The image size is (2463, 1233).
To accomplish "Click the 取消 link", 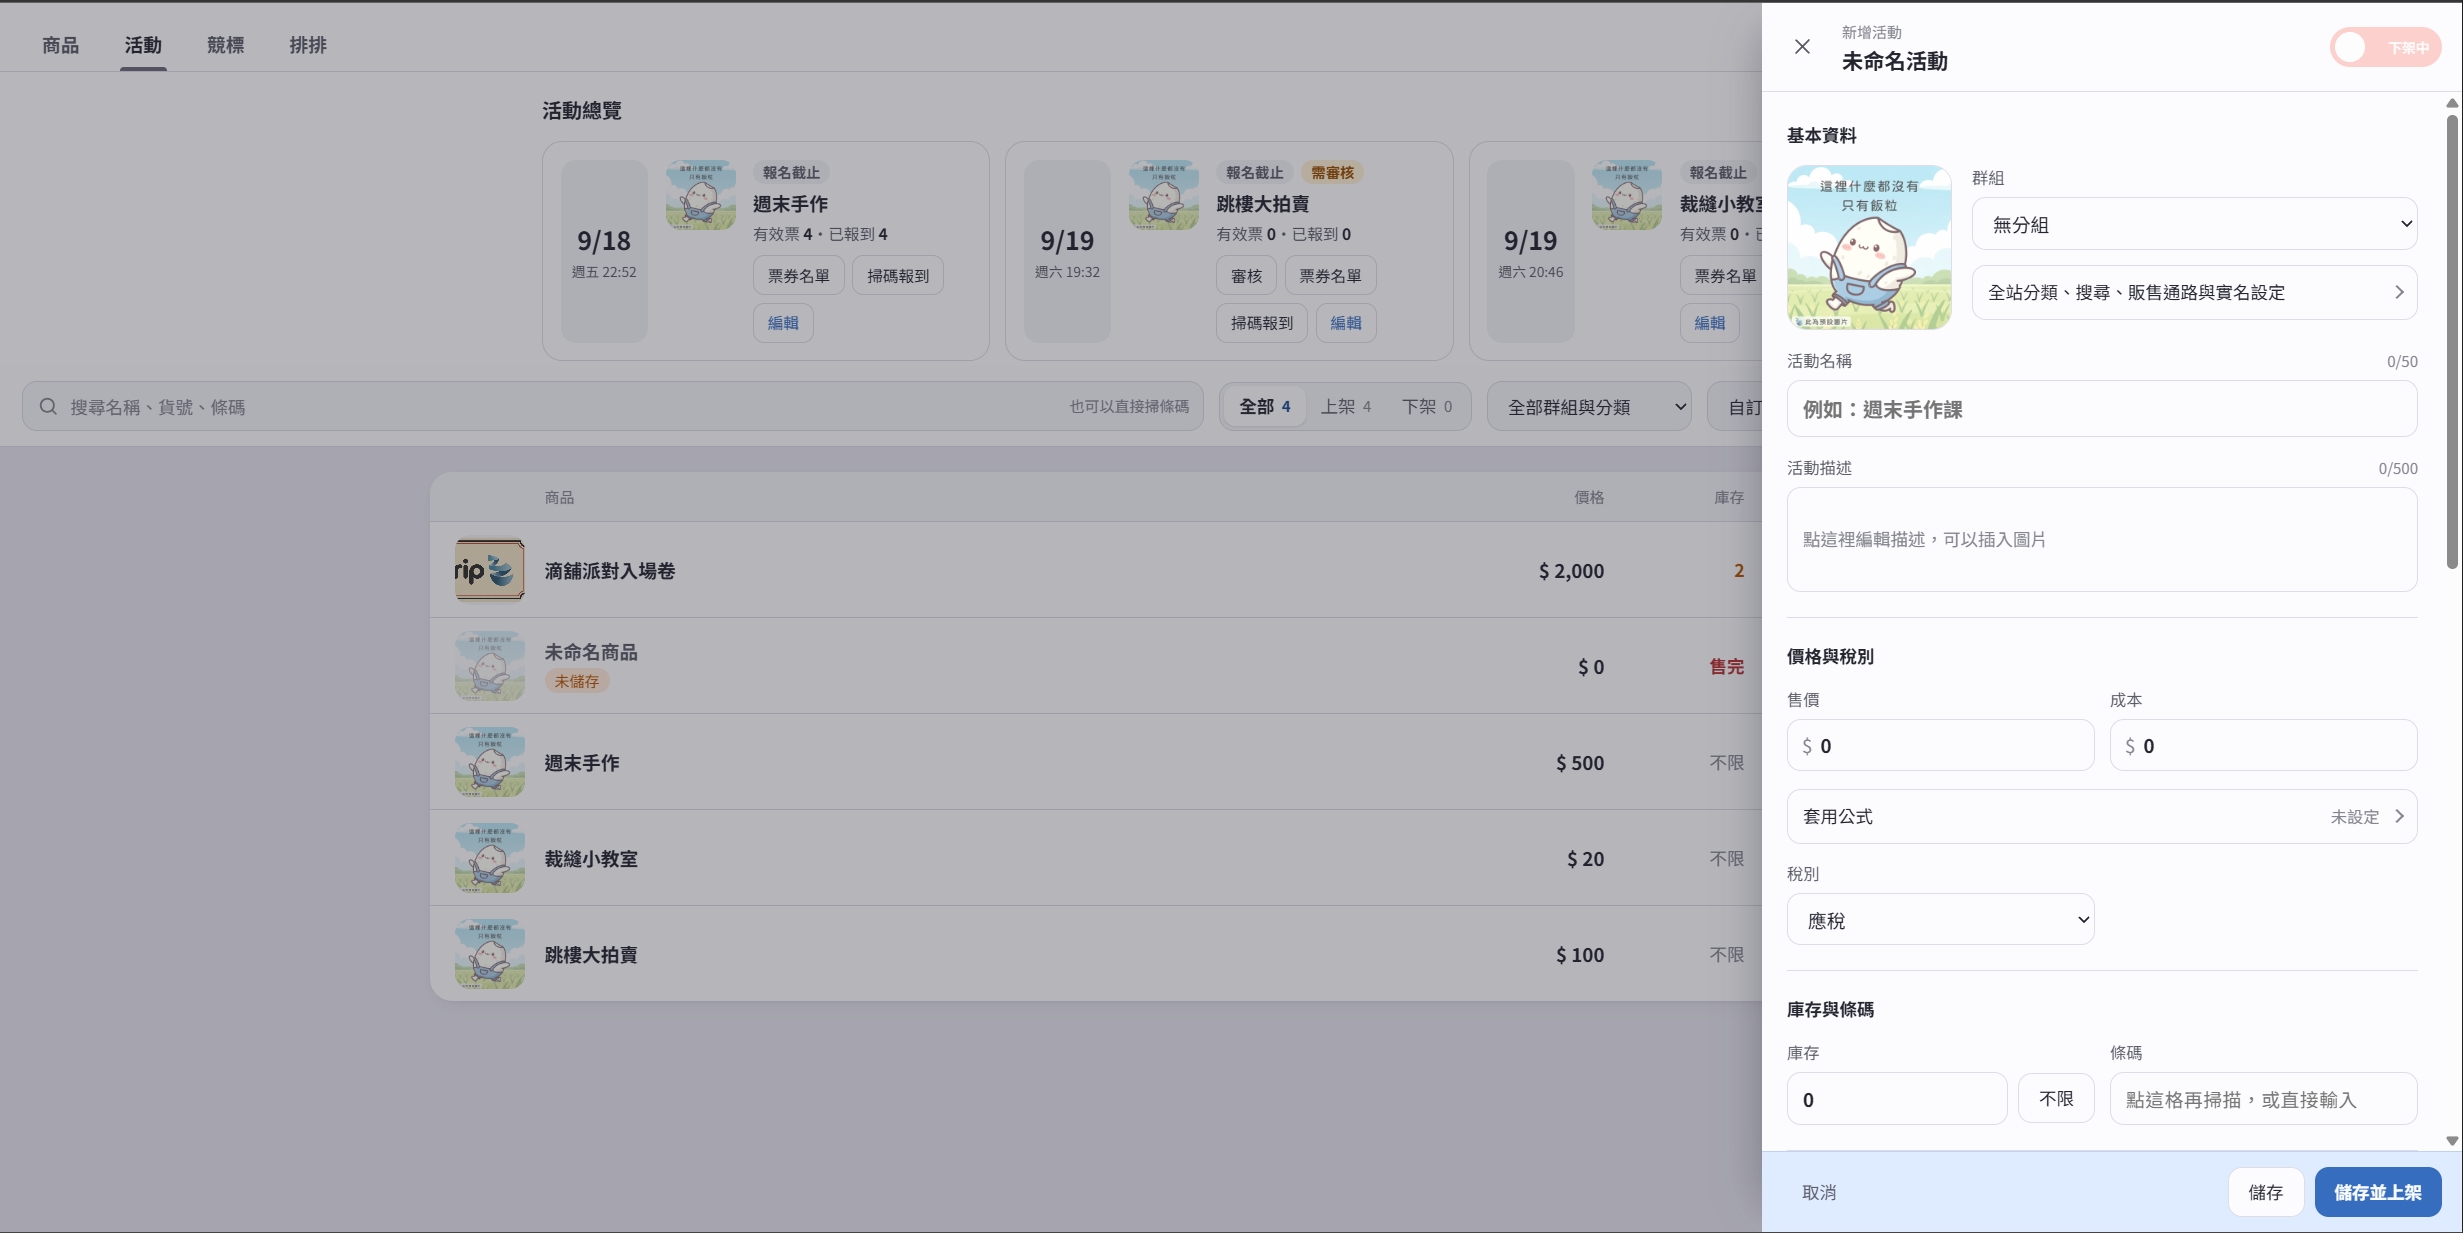I will [x=1819, y=1192].
